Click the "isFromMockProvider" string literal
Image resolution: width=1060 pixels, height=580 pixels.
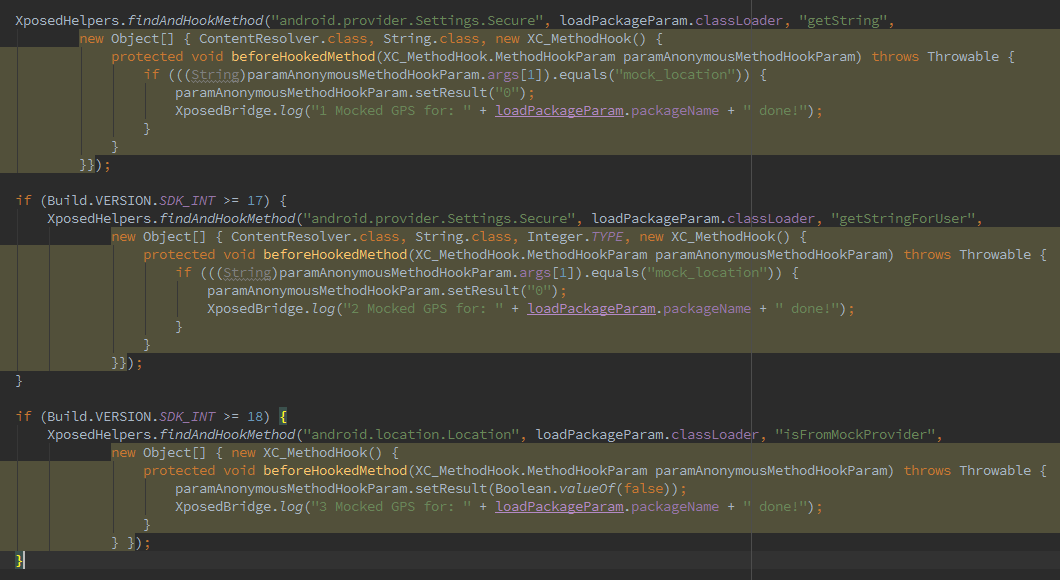[x=854, y=435]
